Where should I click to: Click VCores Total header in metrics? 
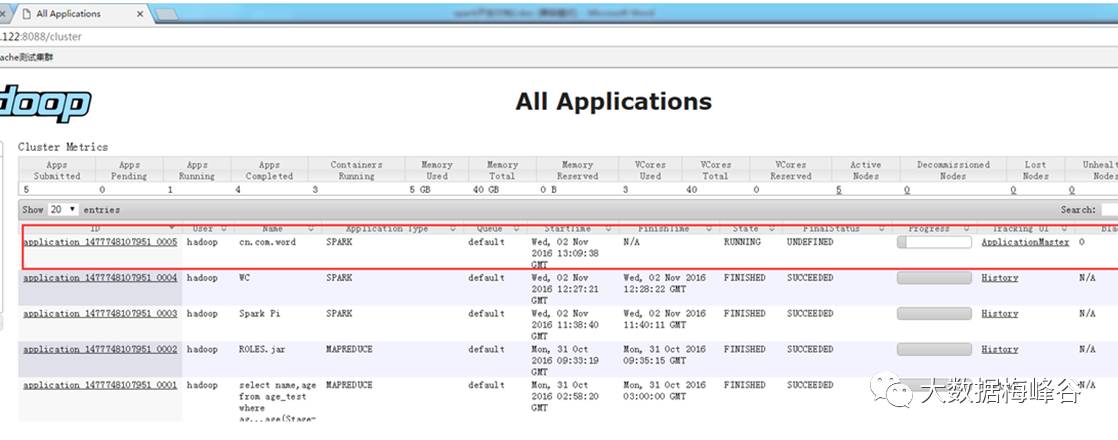[715, 170]
